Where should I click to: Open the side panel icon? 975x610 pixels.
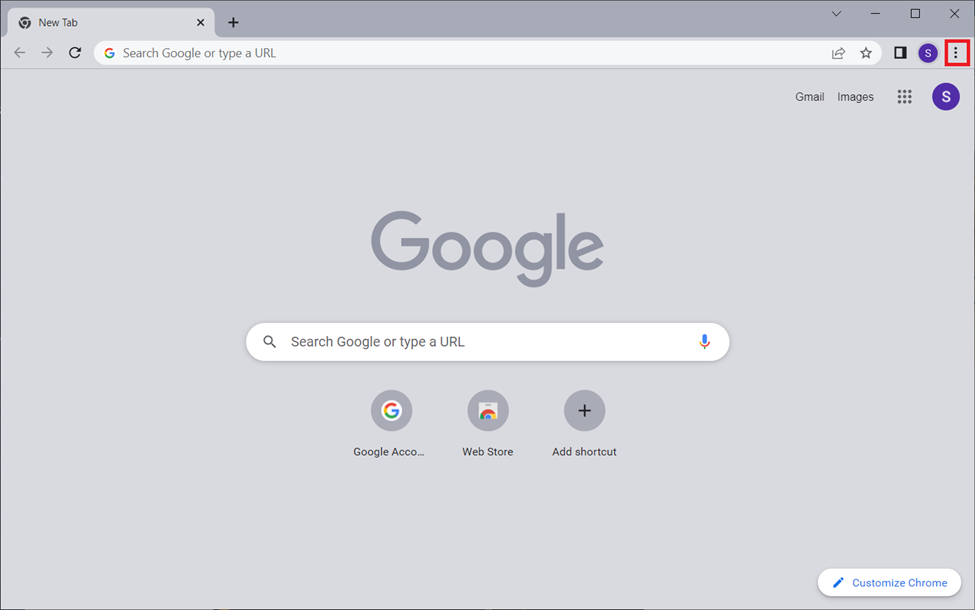click(x=900, y=53)
